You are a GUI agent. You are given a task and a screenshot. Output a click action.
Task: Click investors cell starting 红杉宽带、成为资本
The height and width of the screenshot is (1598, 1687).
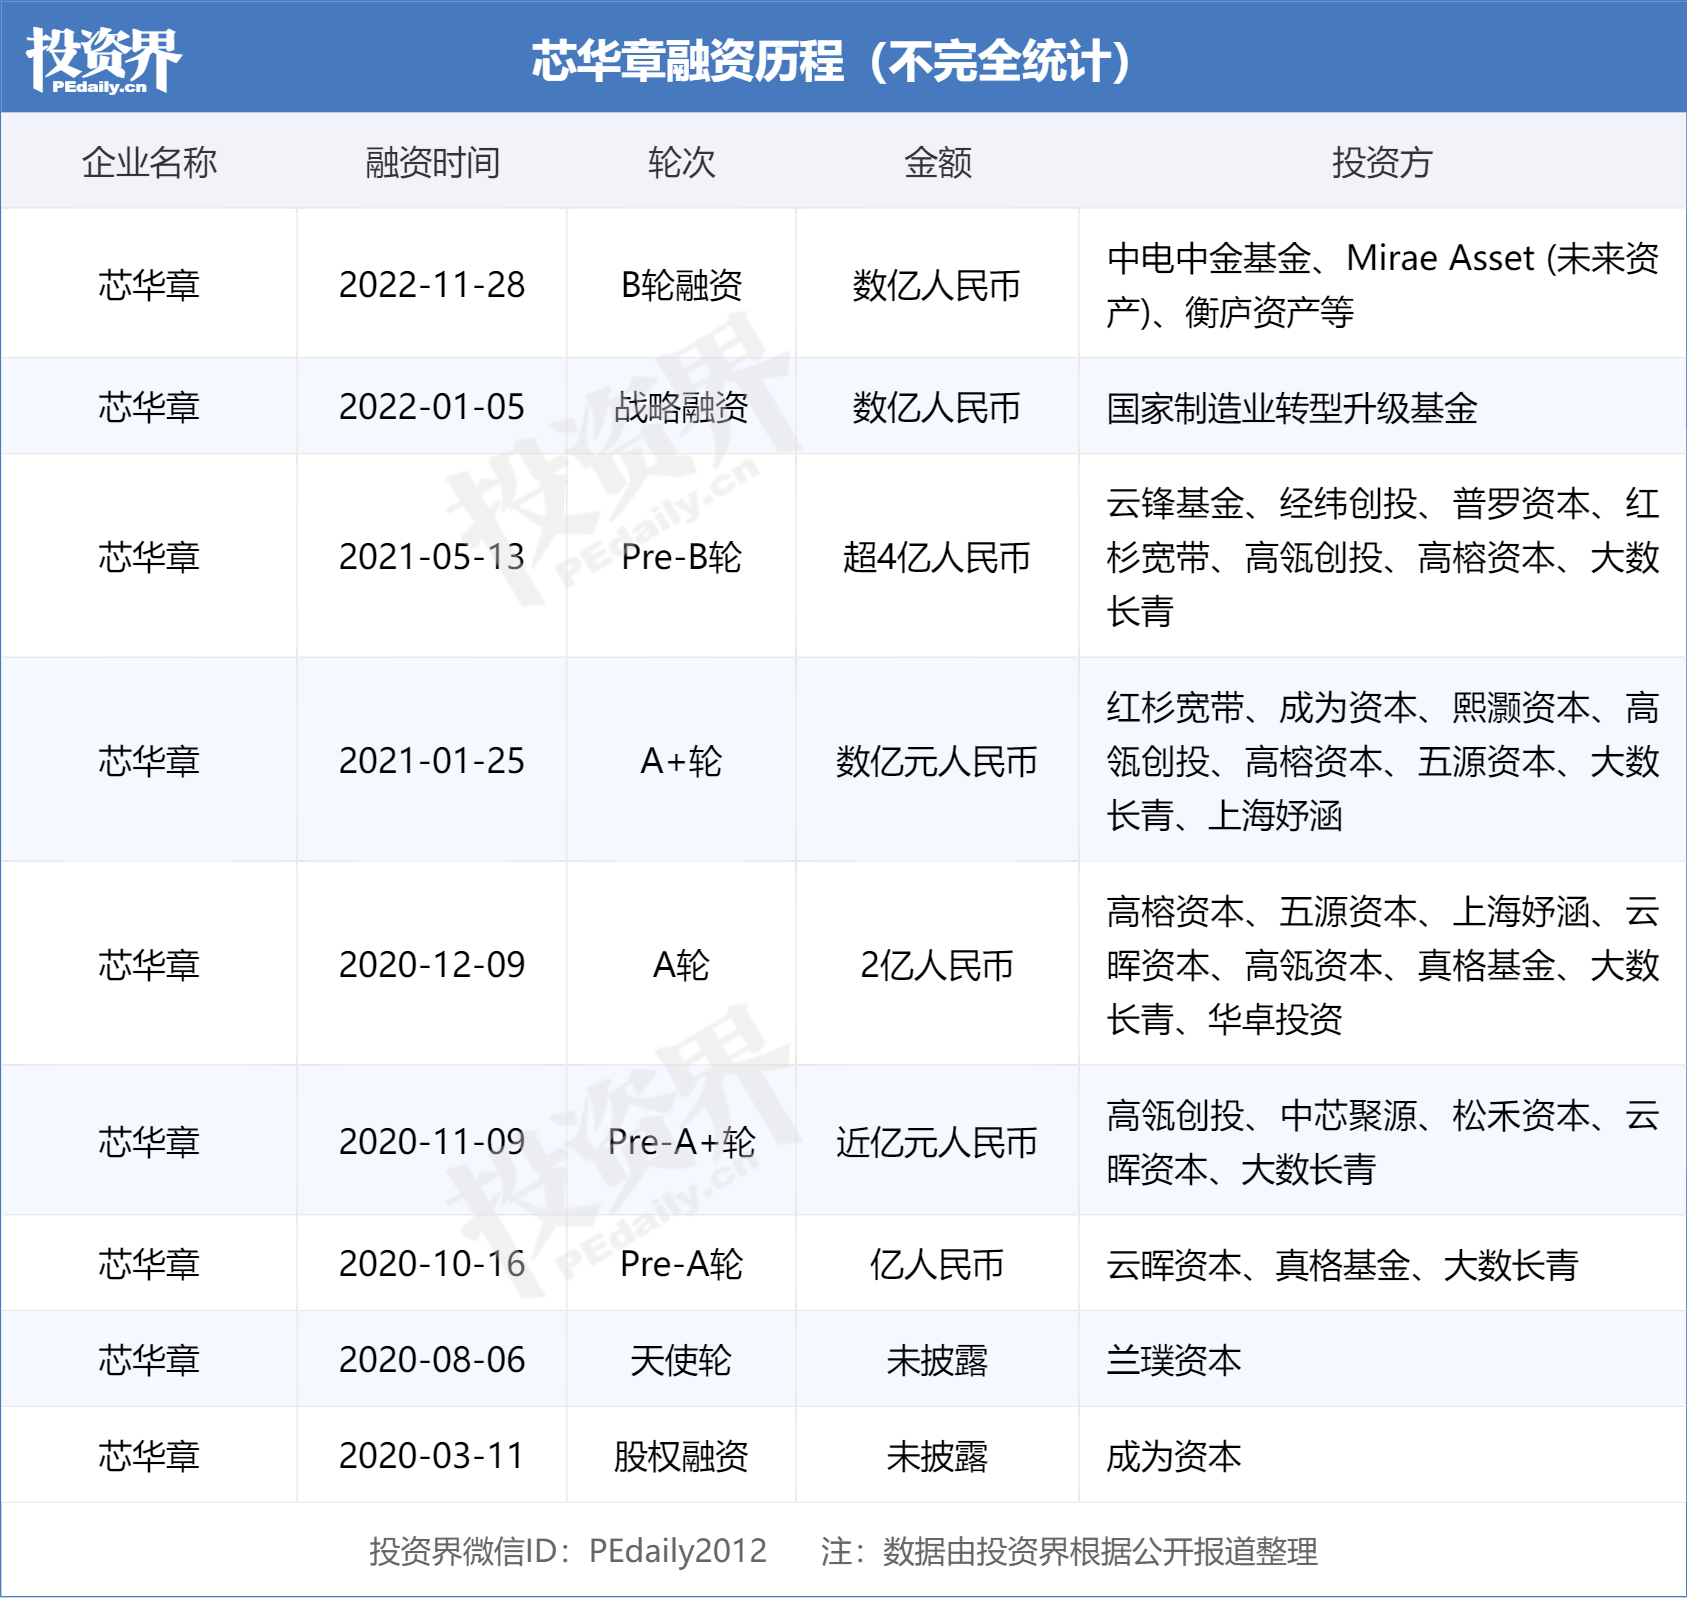tap(1382, 761)
